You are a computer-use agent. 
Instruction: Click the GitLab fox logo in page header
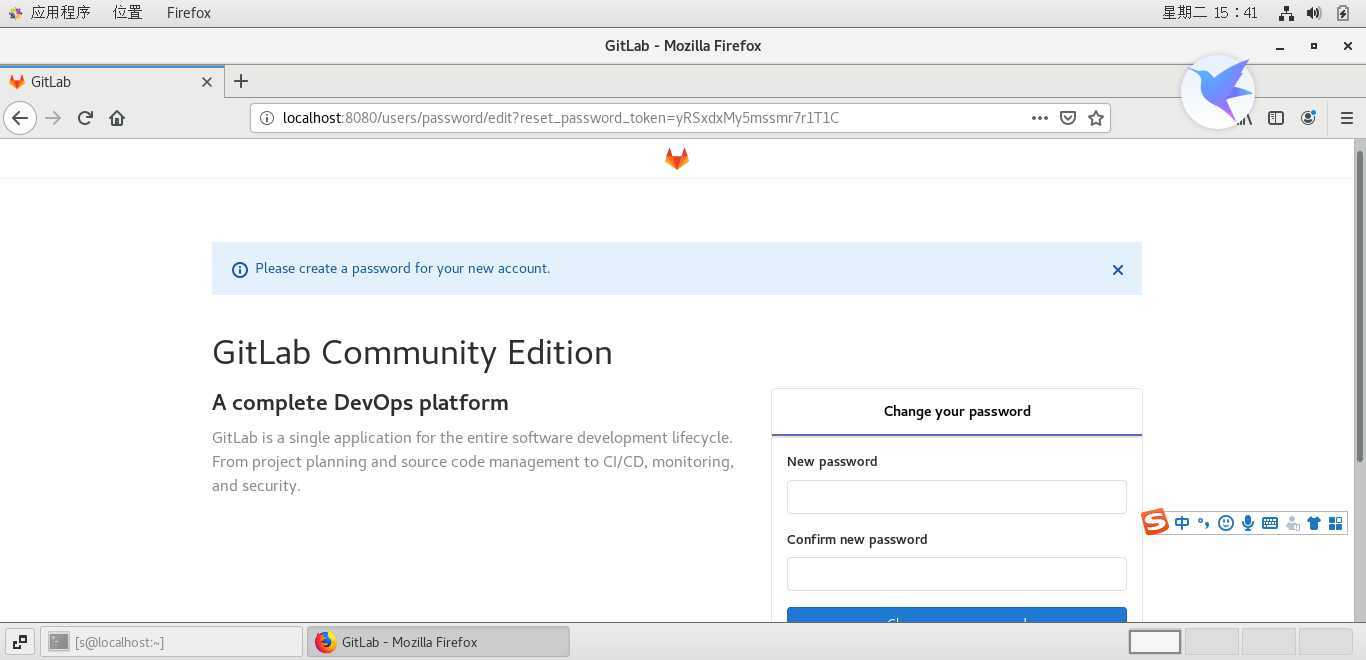pyautogui.click(x=677, y=158)
